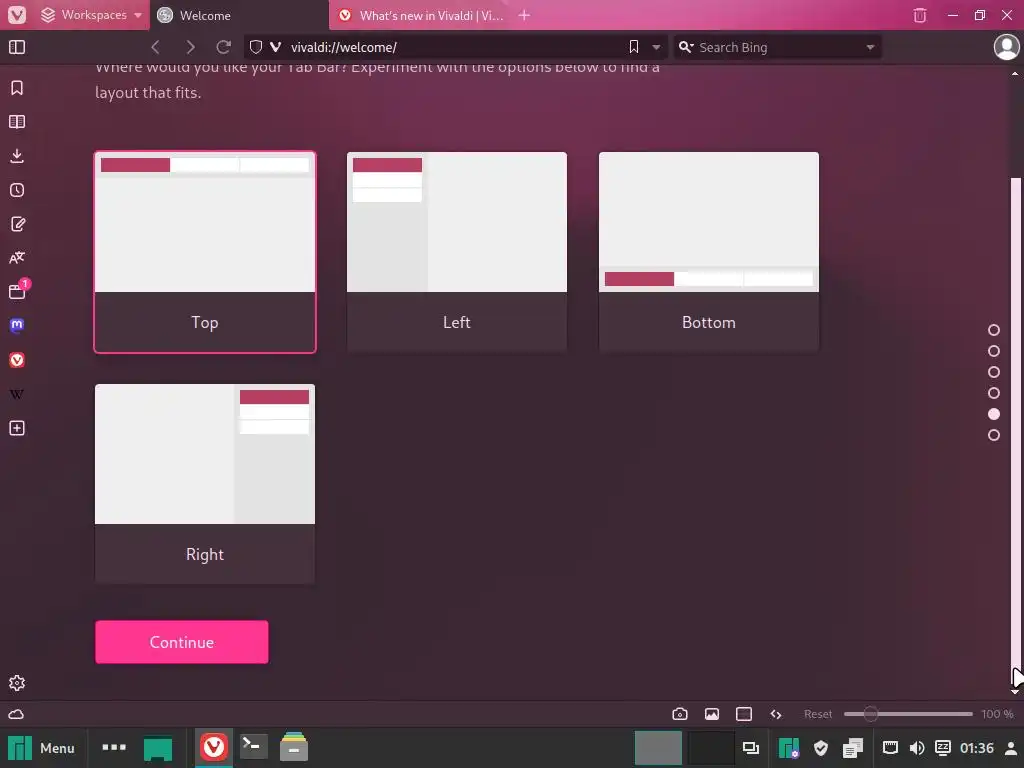Viewport: 1024px width, 768px height.
Task: Open the file manager taskbar icon
Action: tap(294, 747)
